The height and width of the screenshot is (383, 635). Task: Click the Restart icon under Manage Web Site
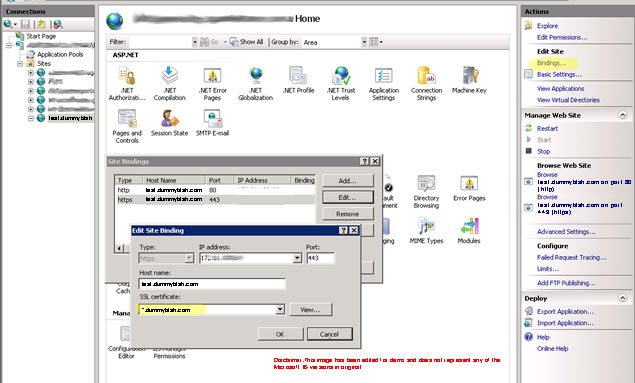click(x=528, y=128)
